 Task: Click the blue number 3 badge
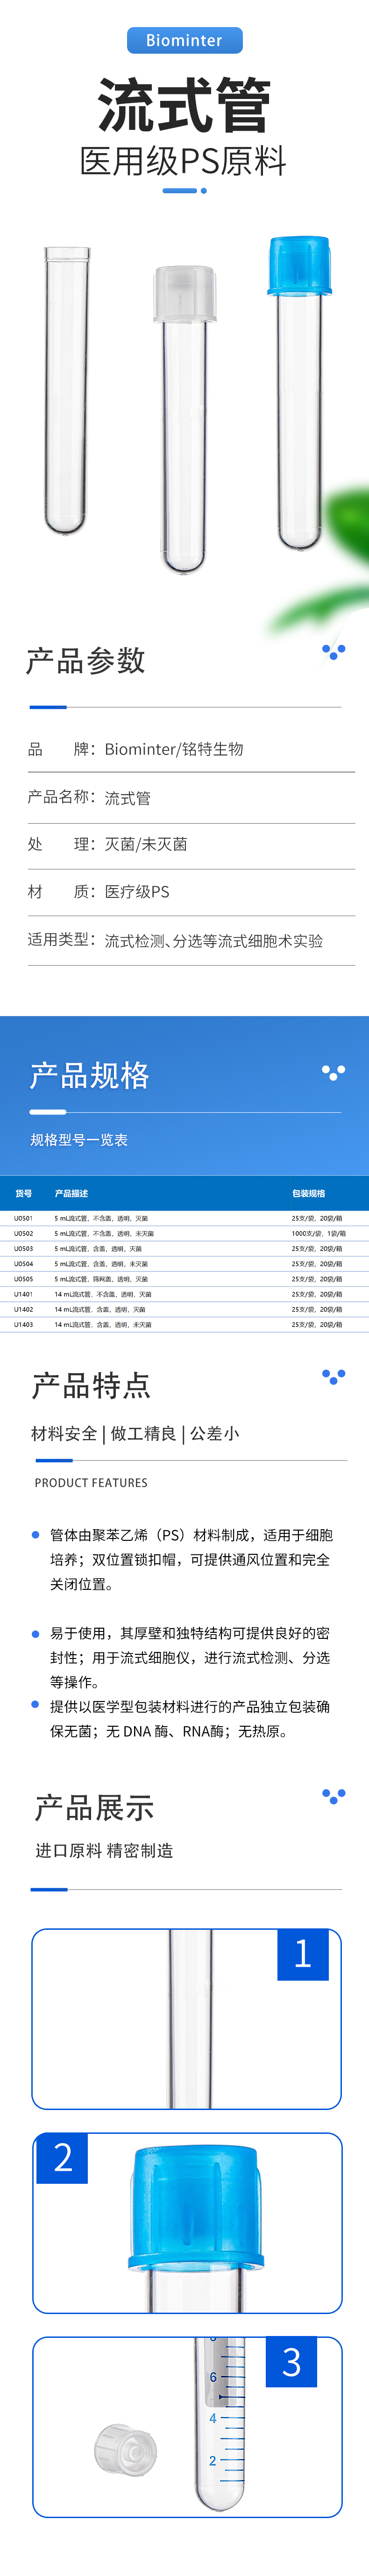pyautogui.click(x=291, y=2362)
